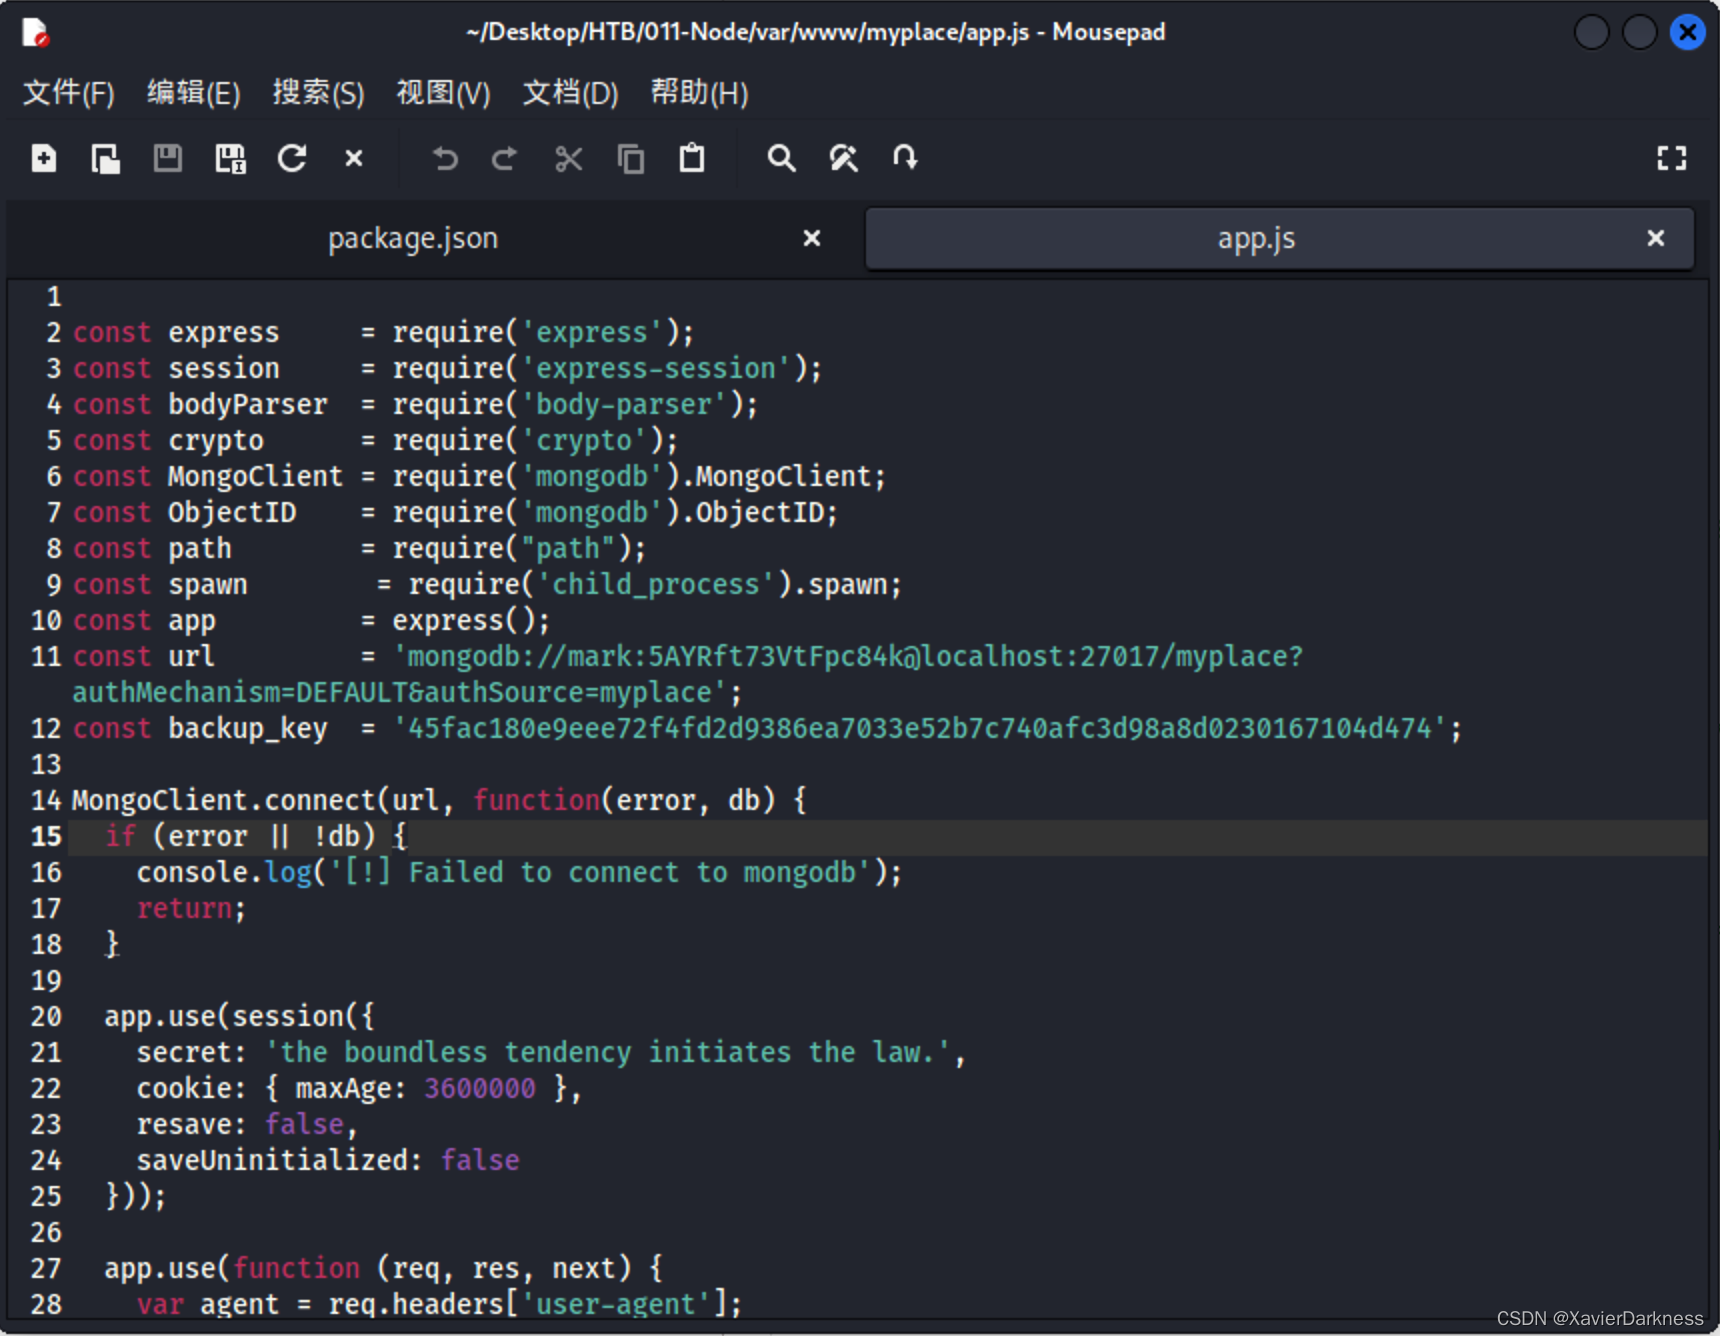Open the 文档(D) menu
This screenshot has height=1336, width=1720.
tap(571, 93)
